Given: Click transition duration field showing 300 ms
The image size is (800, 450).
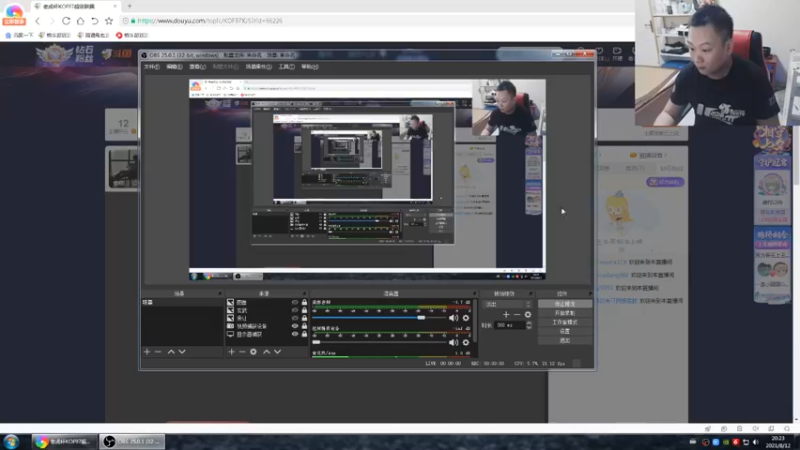Looking at the screenshot, I should pyautogui.click(x=510, y=325).
